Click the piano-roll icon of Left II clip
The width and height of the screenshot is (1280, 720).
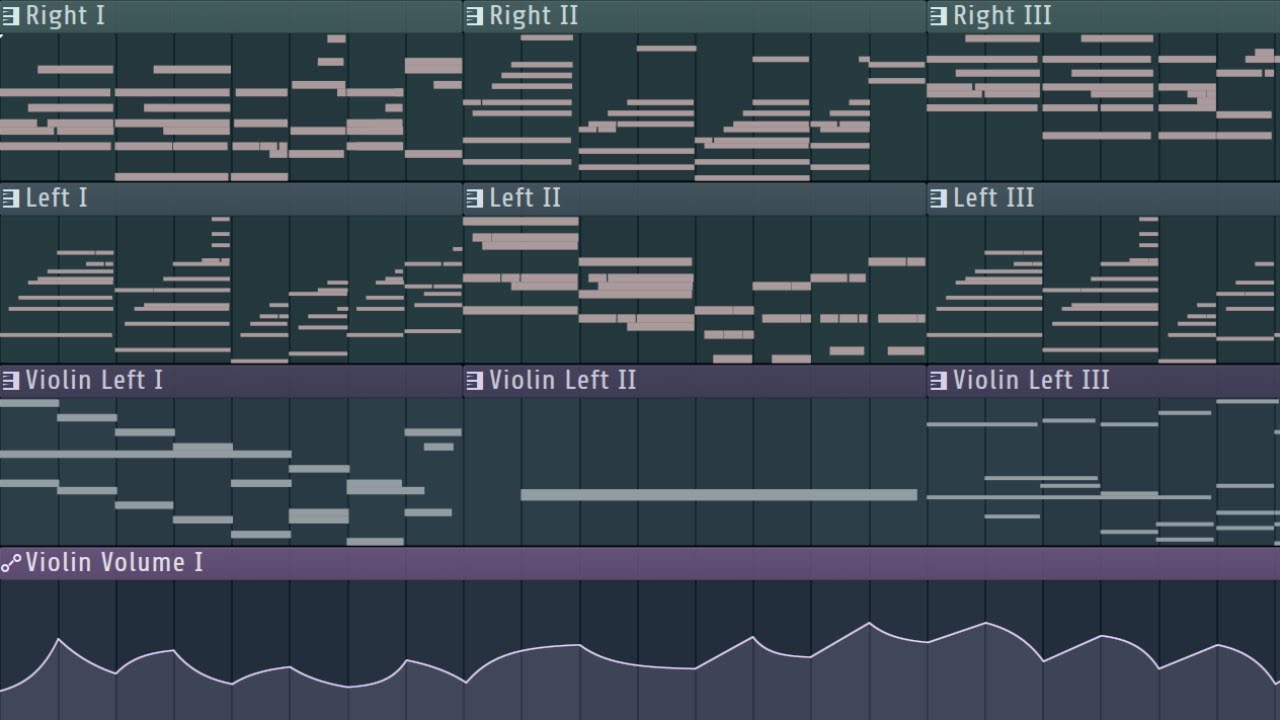(x=474, y=199)
